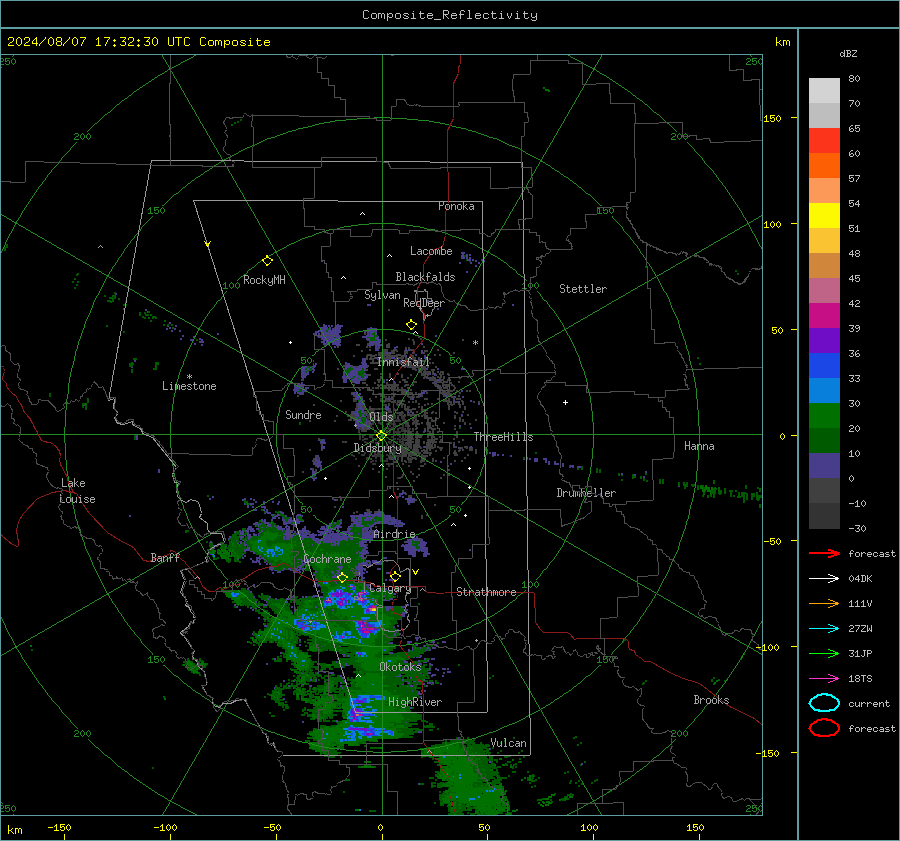The height and width of the screenshot is (841, 900).
Task: Click the dBZ legend heading
Action: 848,53
